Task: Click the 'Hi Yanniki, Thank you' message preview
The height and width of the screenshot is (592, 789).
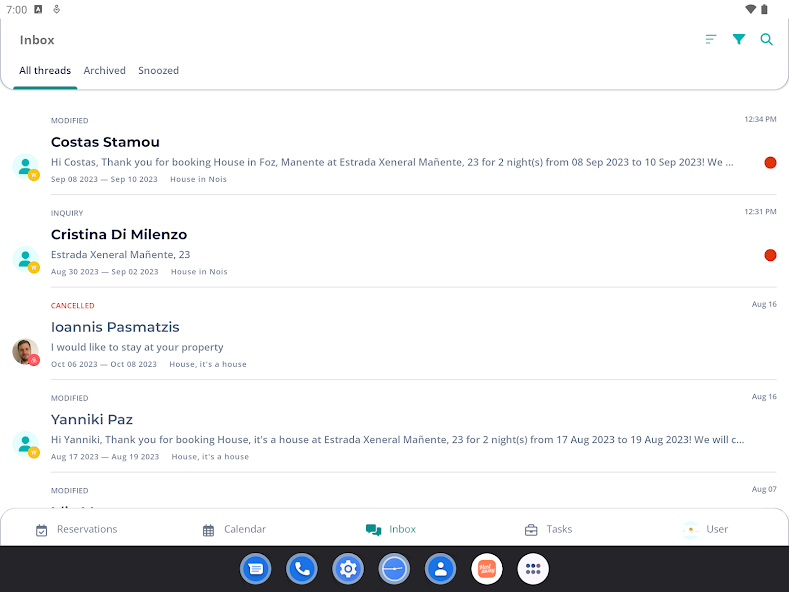Action: (398, 439)
